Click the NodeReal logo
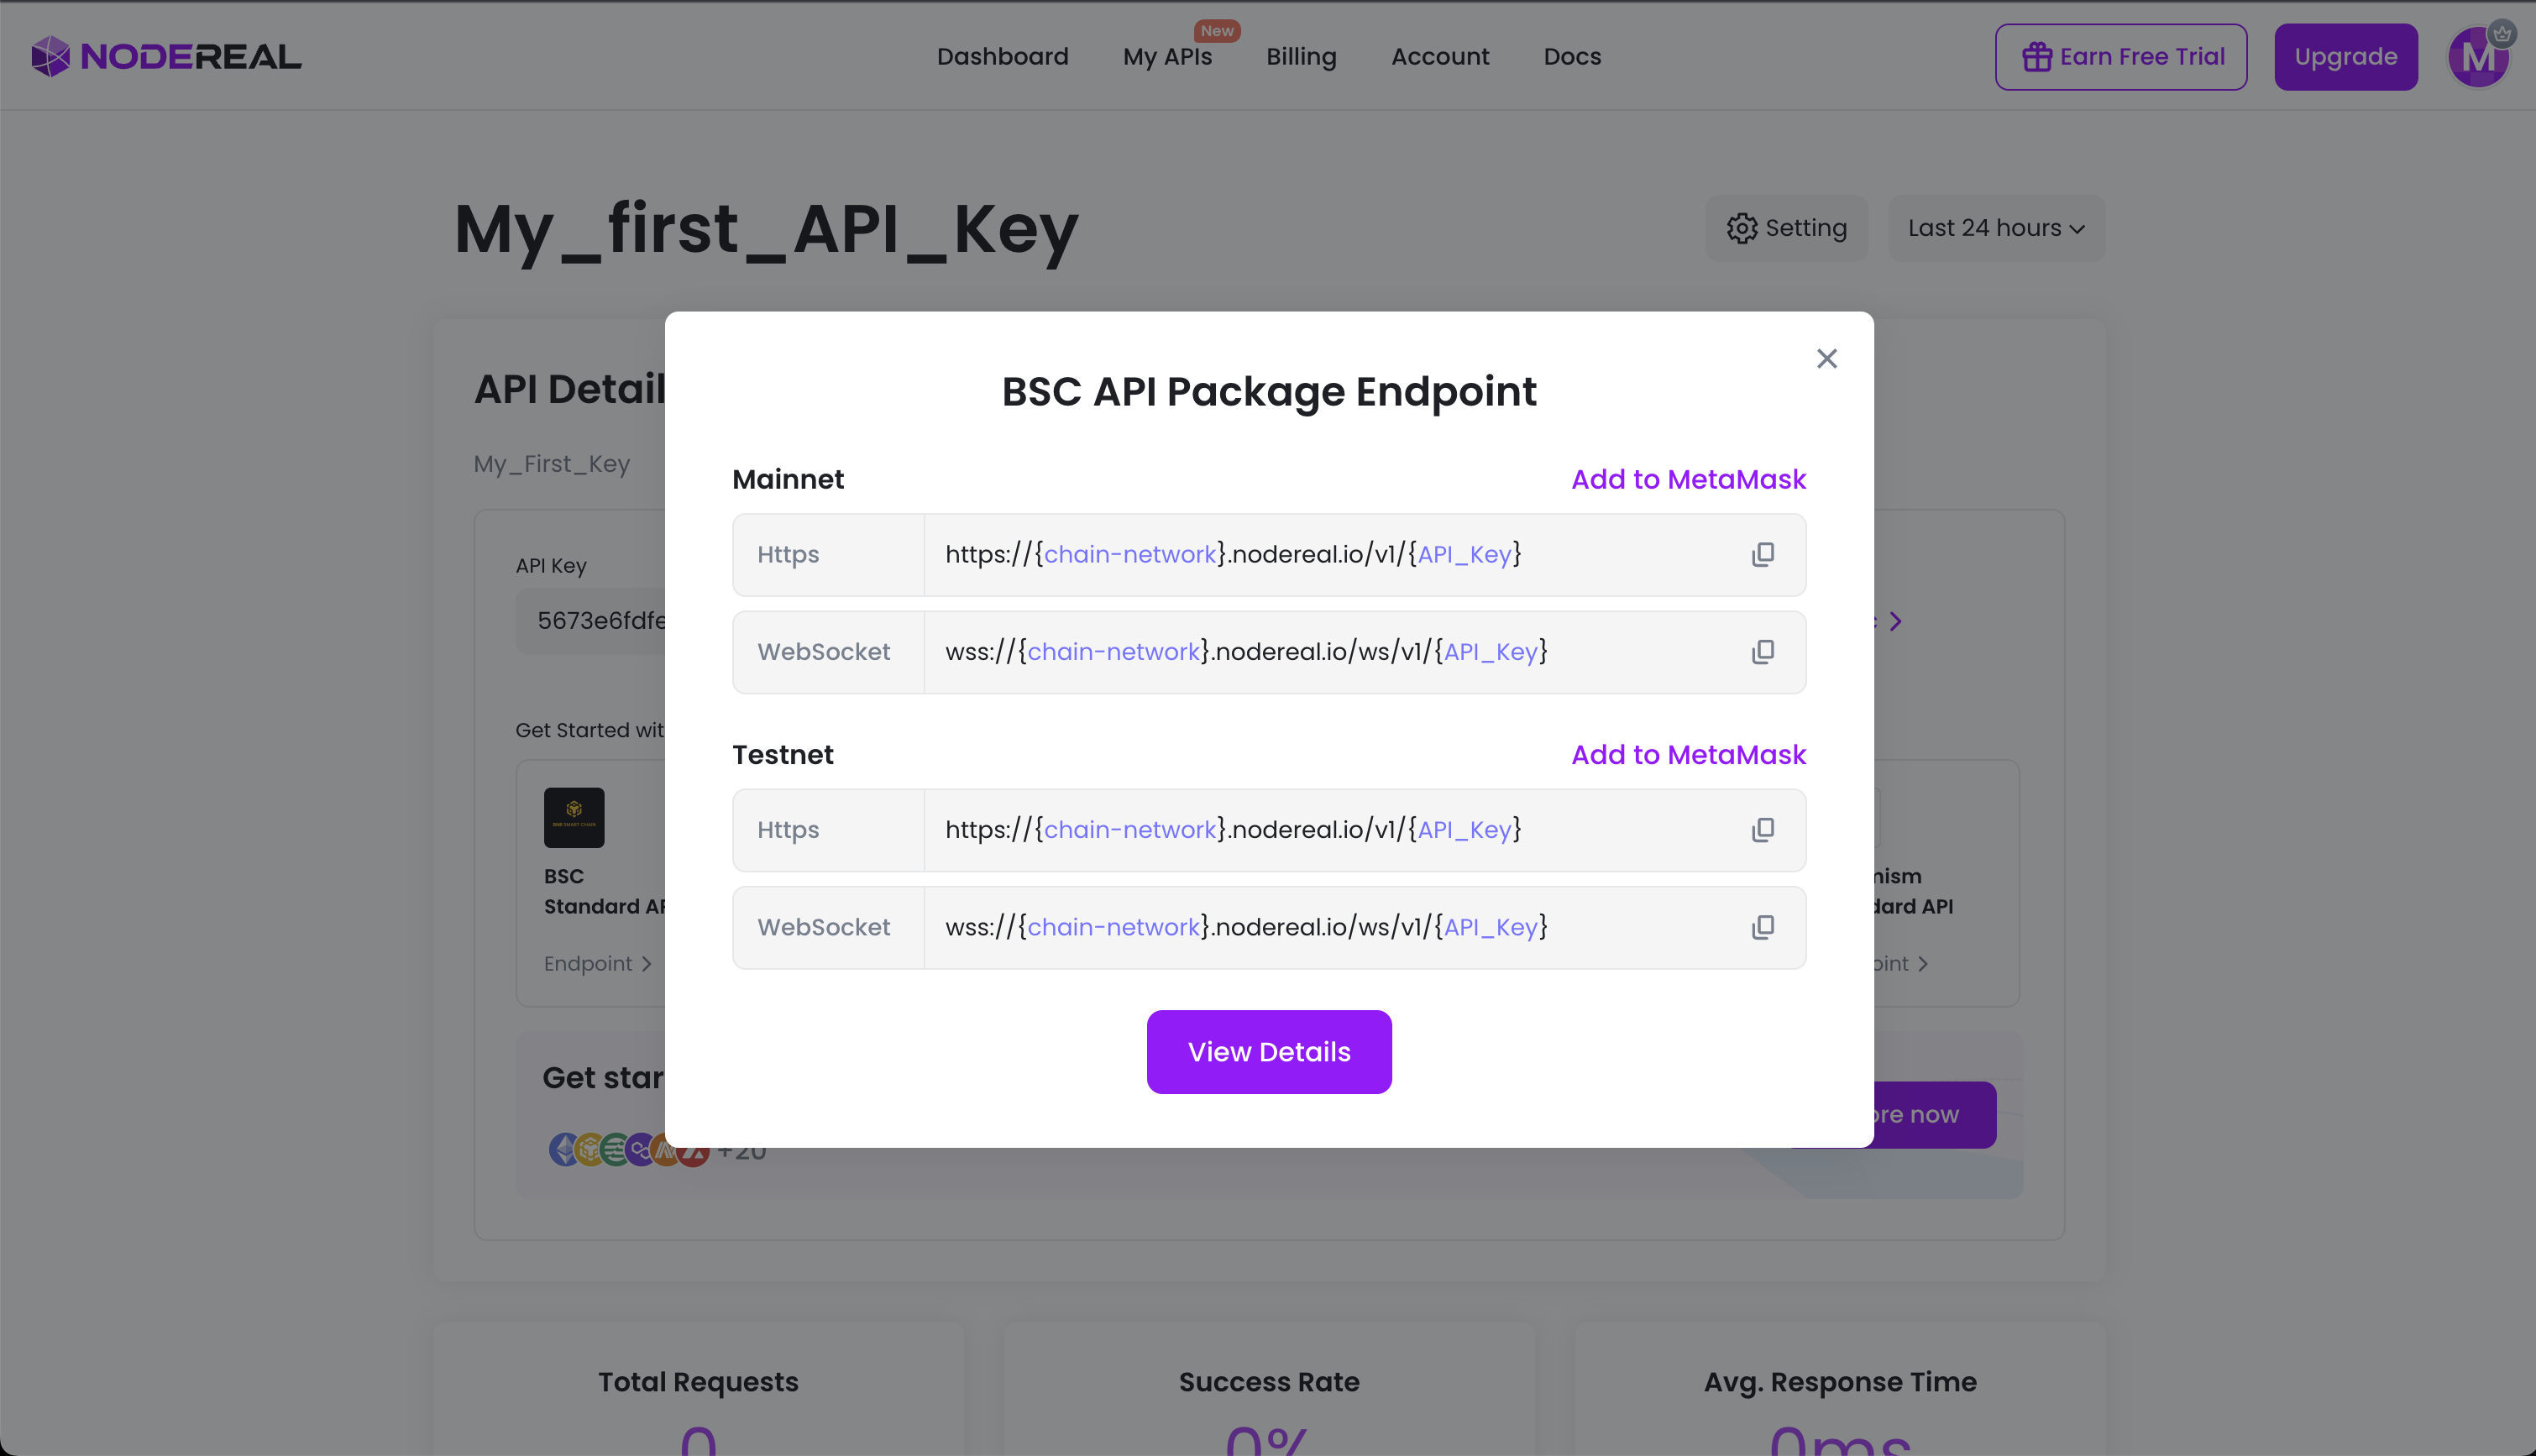Screen dimensions: 2536x1456 [166, 57]
